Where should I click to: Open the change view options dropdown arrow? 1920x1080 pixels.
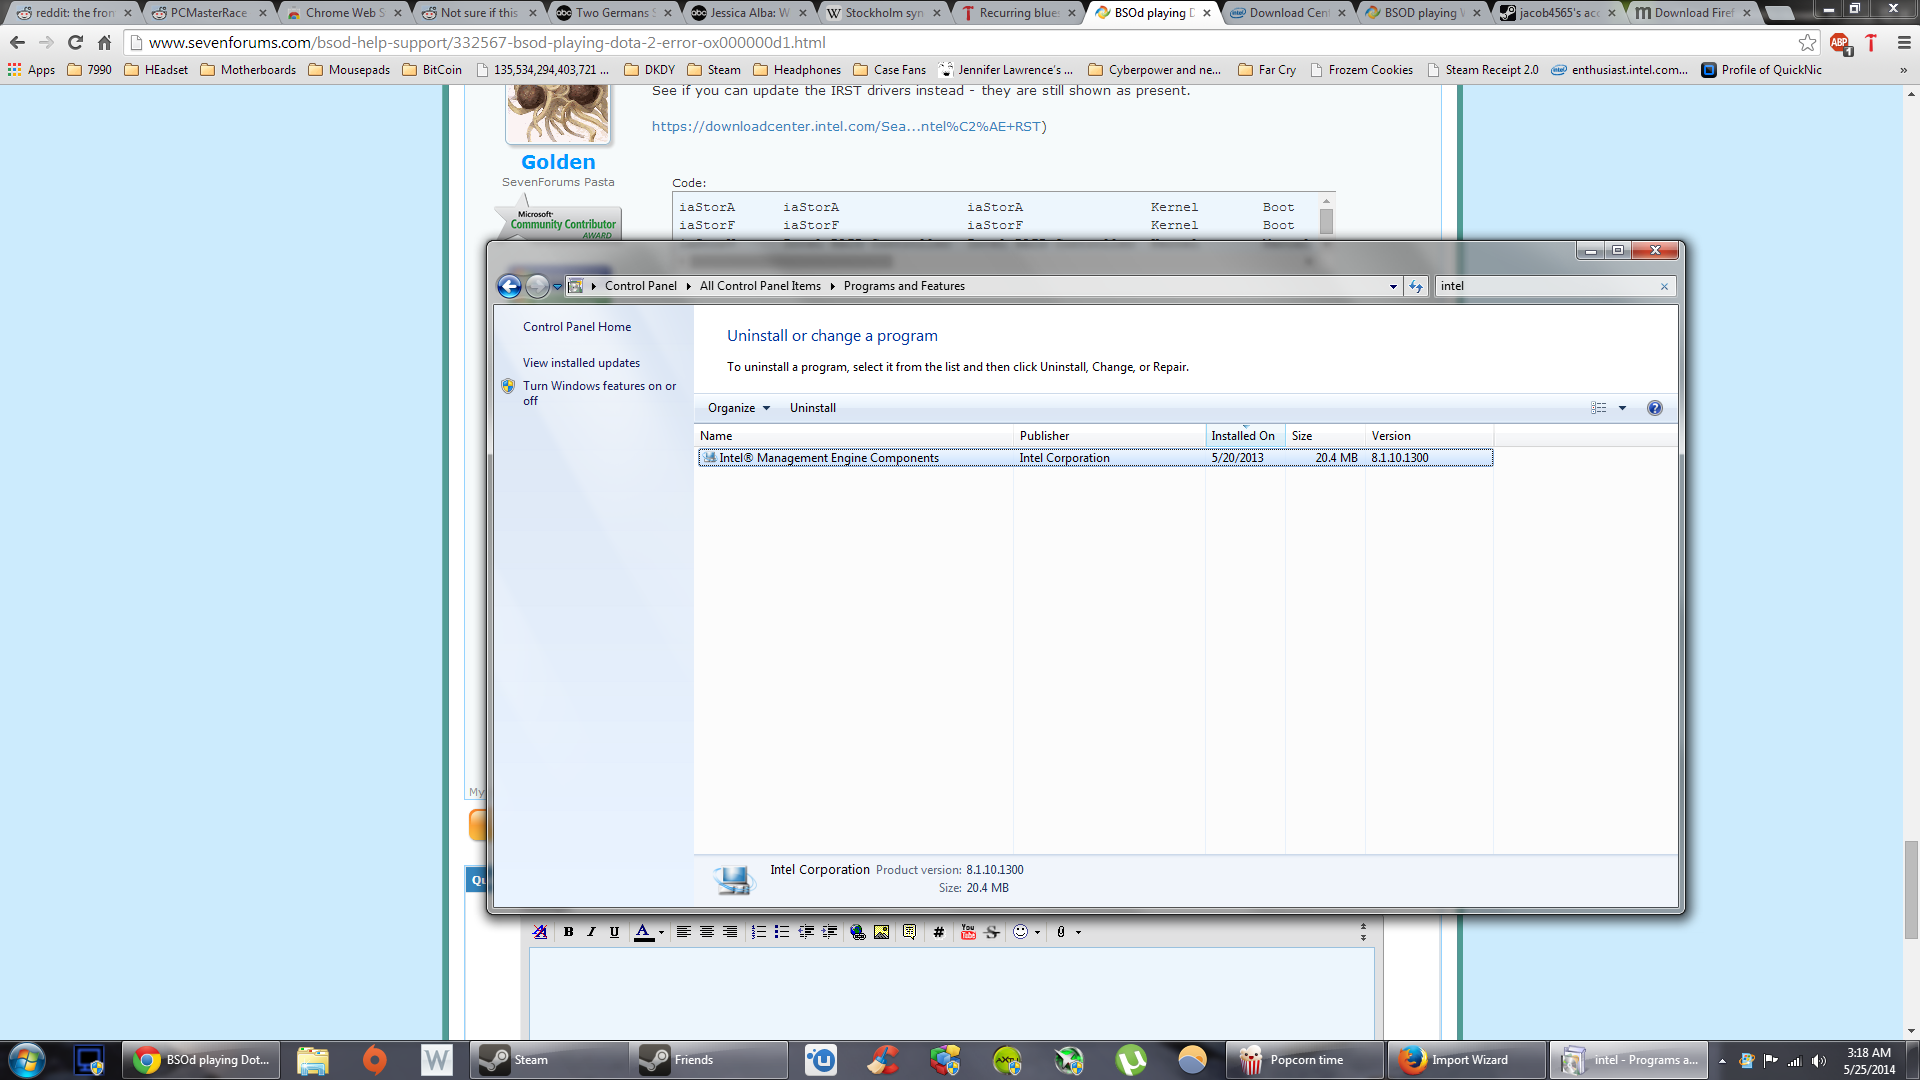click(x=1622, y=408)
